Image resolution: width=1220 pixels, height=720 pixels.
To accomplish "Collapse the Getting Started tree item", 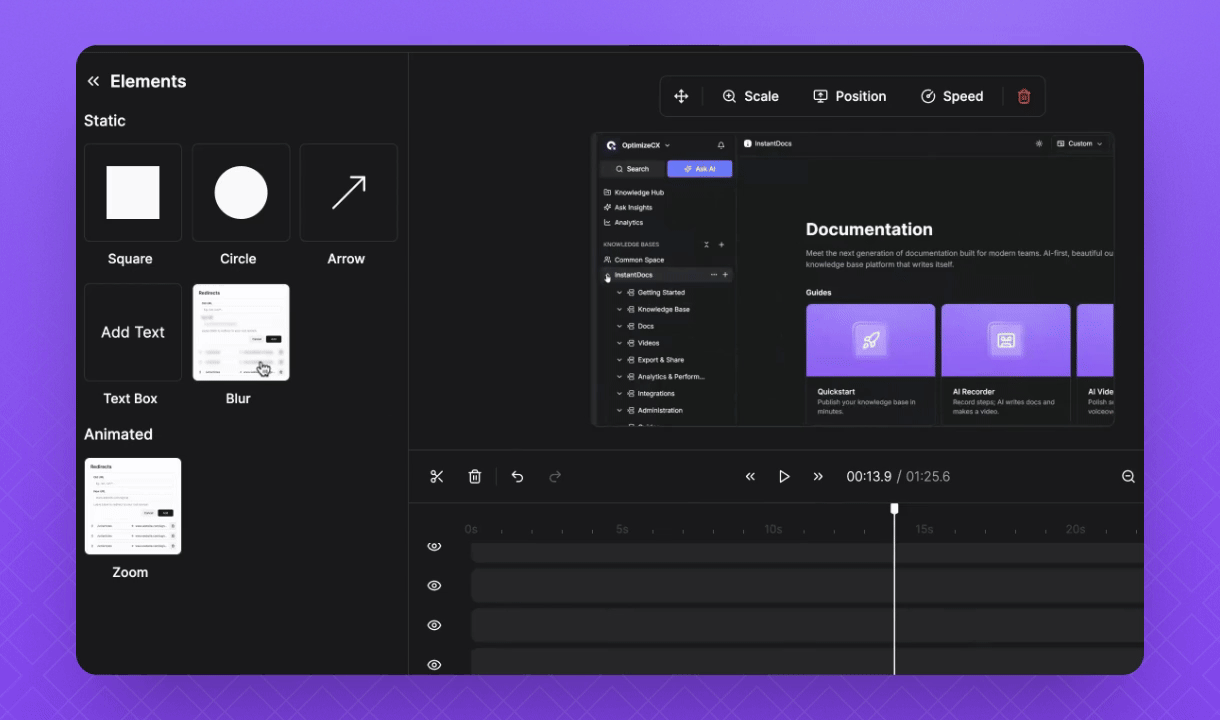I will (619, 293).
